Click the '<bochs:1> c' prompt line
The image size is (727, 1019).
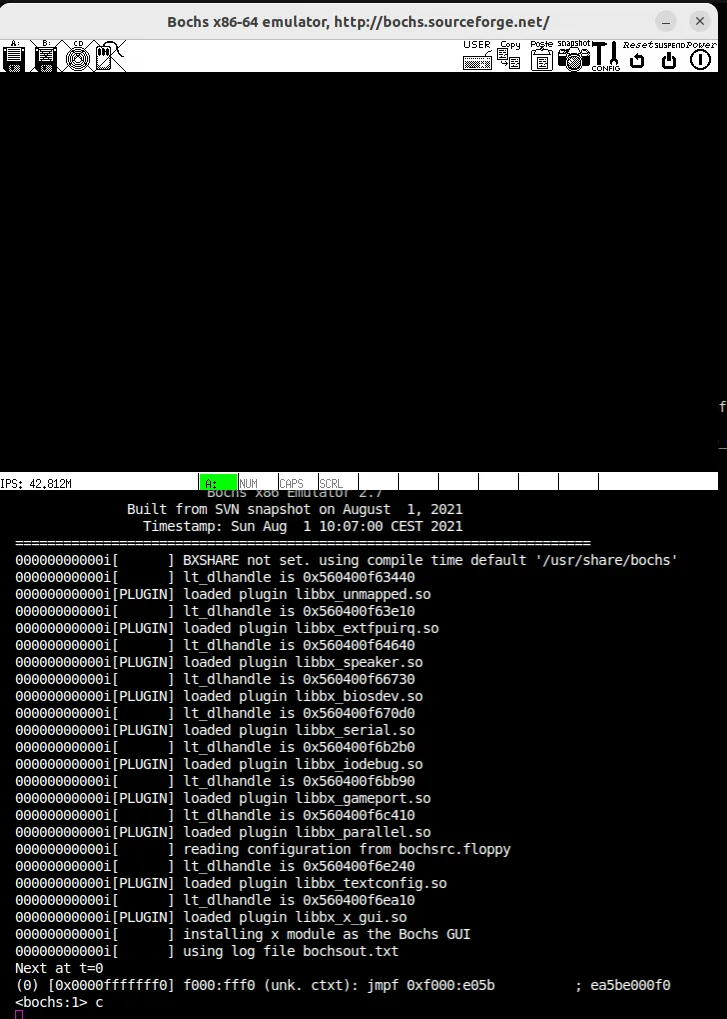click(59, 1002)
